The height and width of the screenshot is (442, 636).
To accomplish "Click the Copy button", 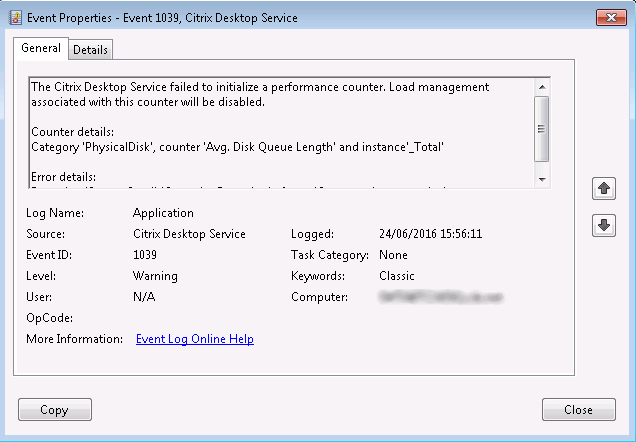I will pos(55,410).
